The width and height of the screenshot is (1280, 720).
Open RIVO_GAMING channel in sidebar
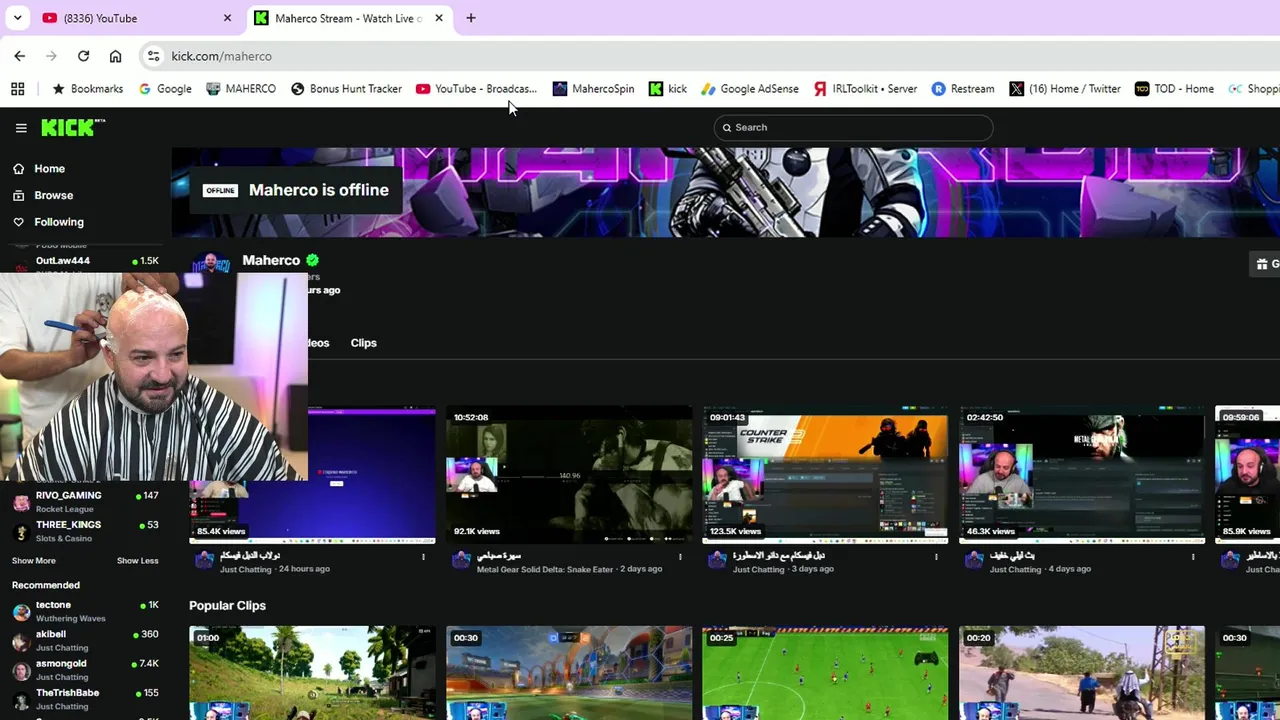pos(85,502)
